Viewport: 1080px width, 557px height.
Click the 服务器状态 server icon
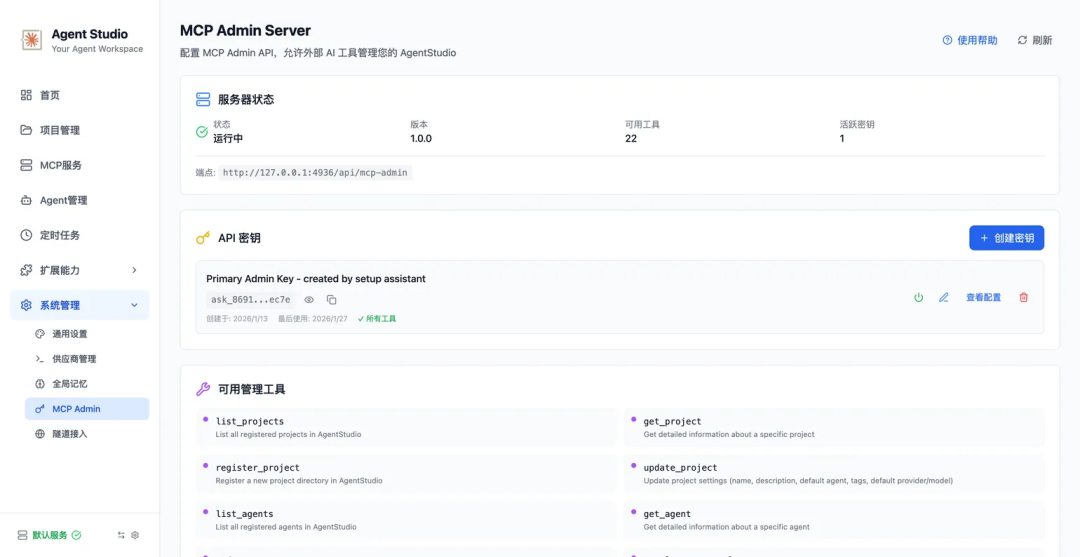pyautogui.click(x=203, y=99)
